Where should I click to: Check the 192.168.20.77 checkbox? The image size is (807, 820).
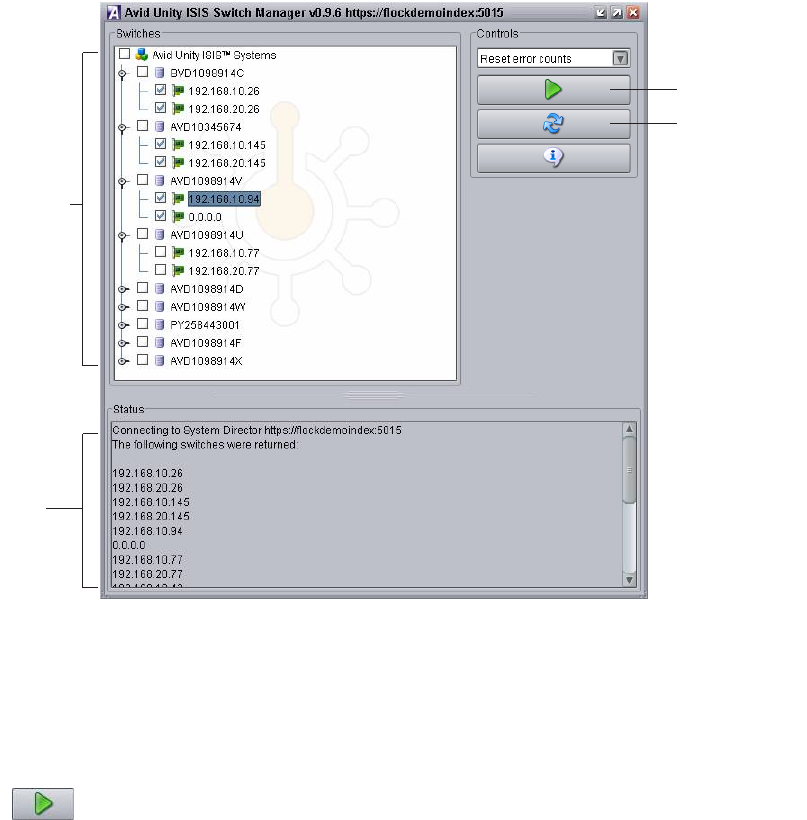[161, 270]
